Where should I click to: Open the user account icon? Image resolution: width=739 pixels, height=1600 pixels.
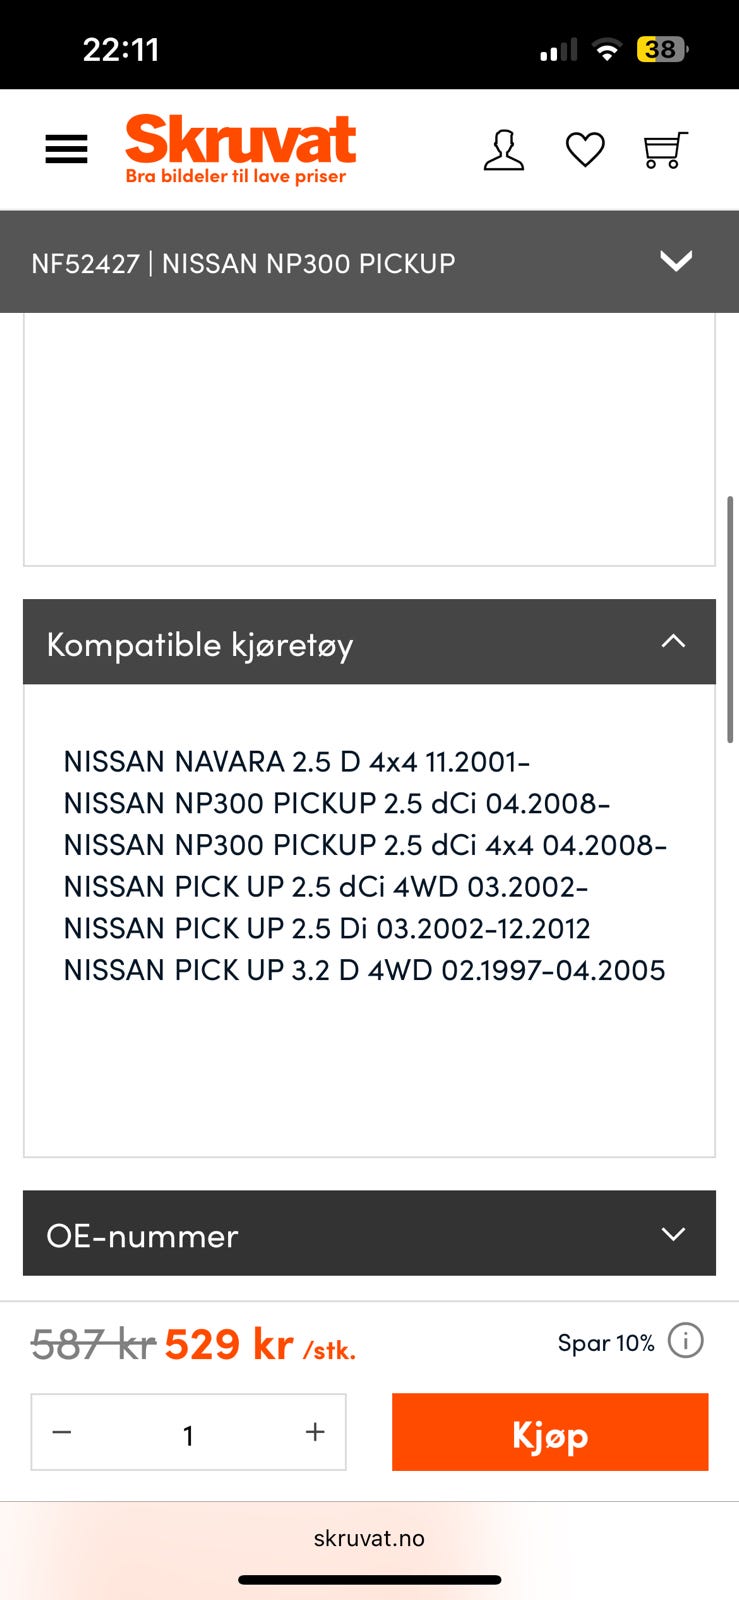[503, 150]
